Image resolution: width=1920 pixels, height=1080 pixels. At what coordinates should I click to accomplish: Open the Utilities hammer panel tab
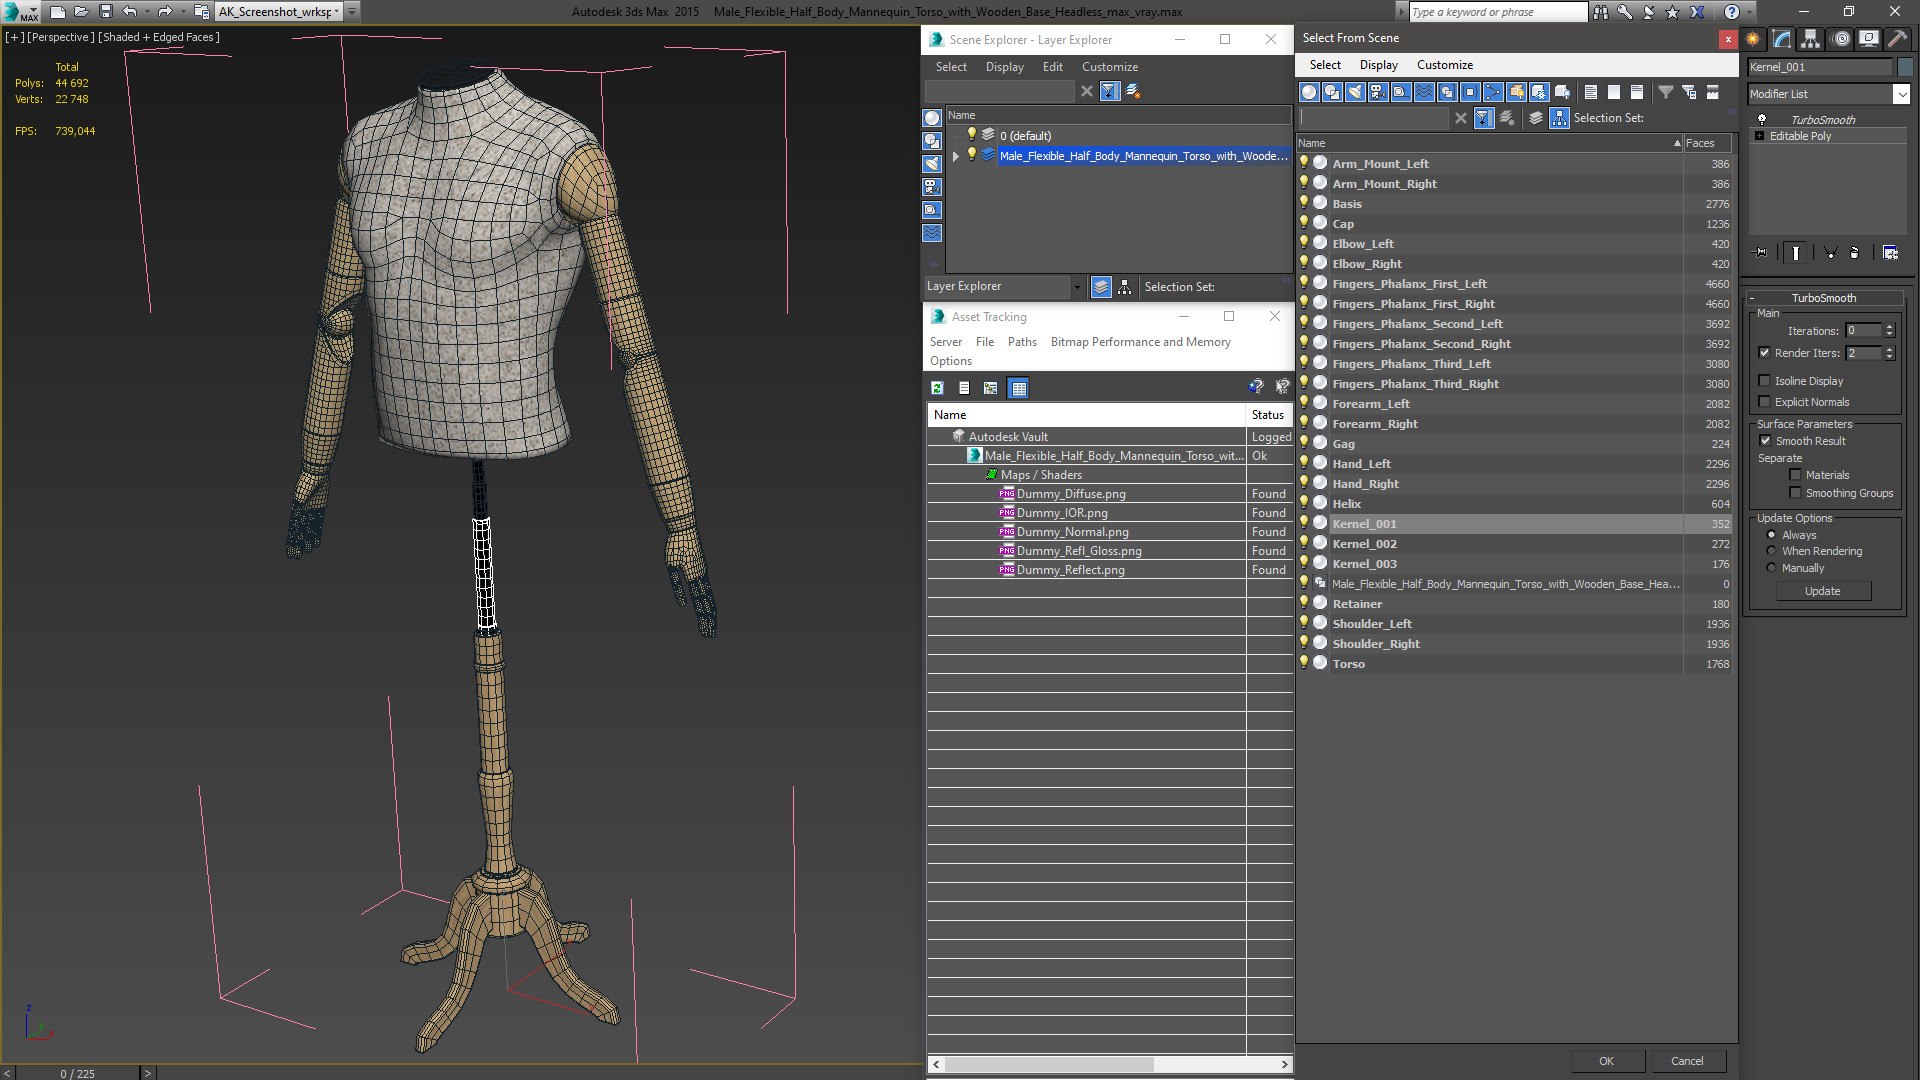coord(1897,39)
